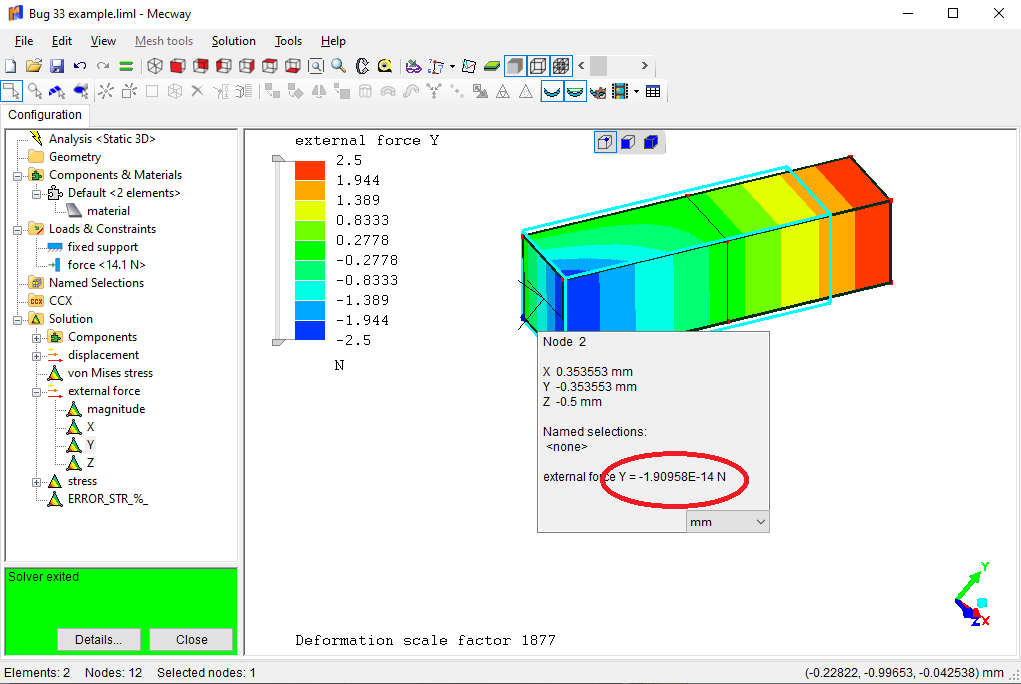Image resolution: width=1021 pixels, height=684 pixels.
Task: Expand the displacement results node
Action: [36, 356]
